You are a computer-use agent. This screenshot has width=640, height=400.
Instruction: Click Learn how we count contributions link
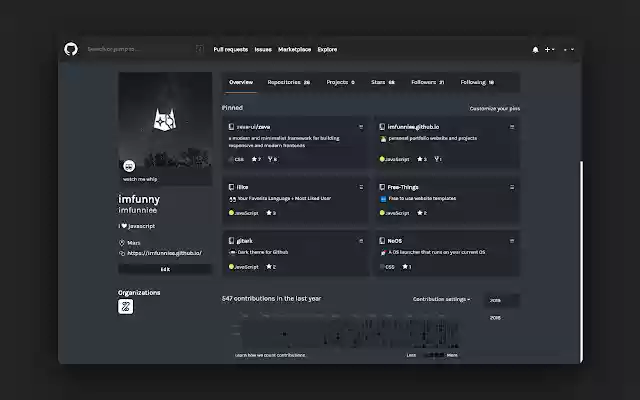[x=270, y=355]
